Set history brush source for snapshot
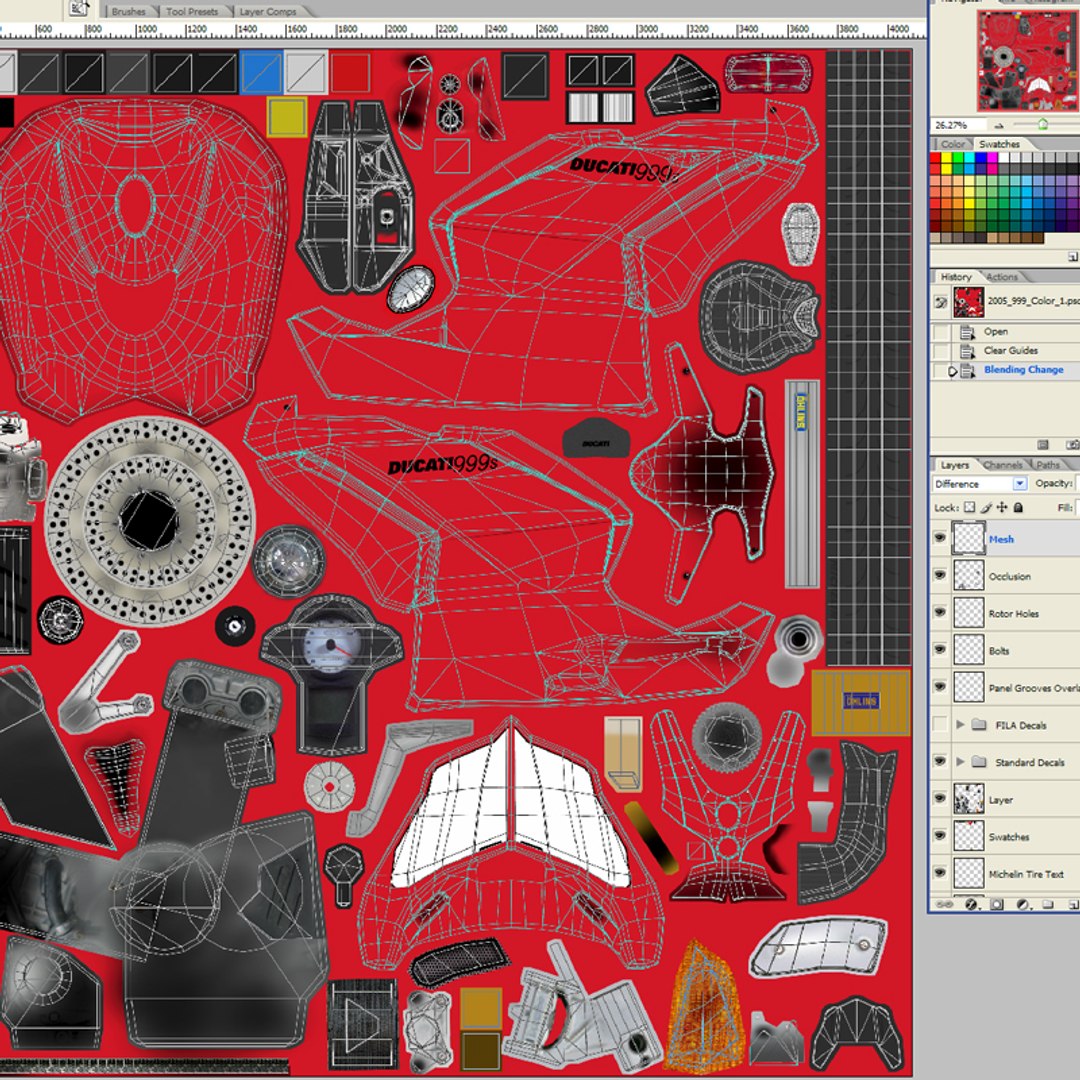 pyautogui.click(x=940, y=302)
